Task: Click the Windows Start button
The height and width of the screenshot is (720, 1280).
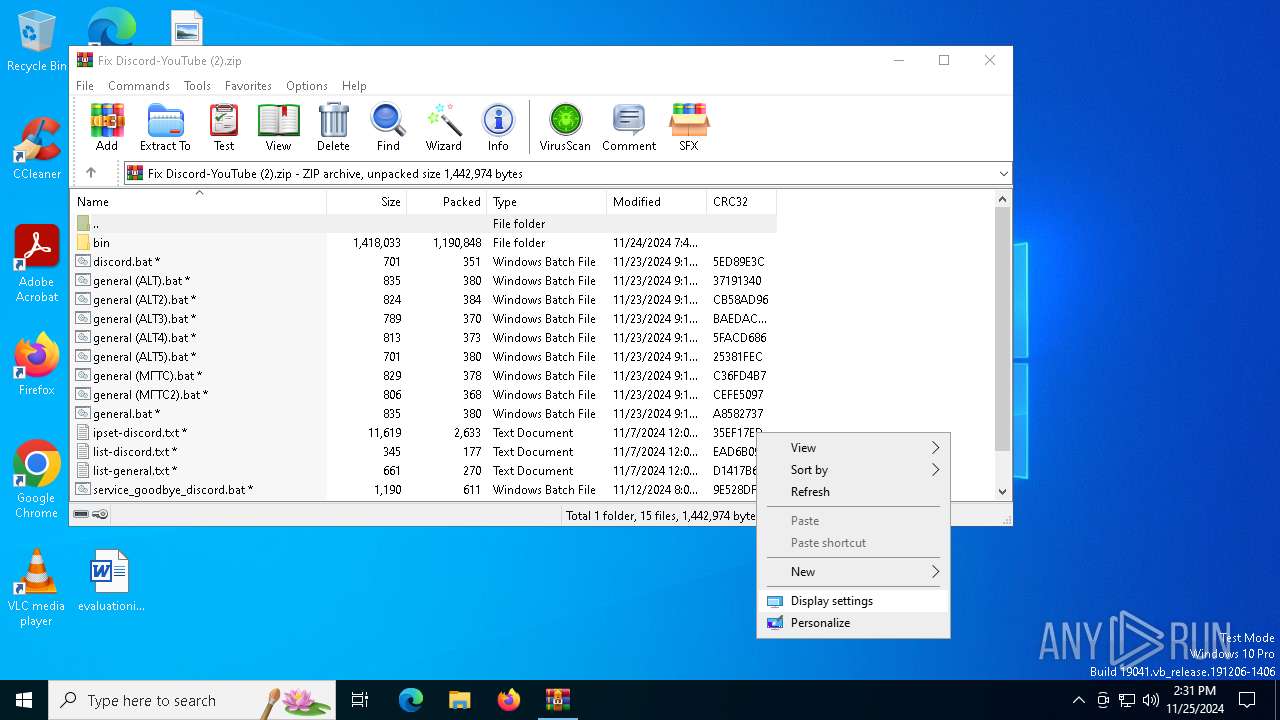Action: tap(24, 700)
